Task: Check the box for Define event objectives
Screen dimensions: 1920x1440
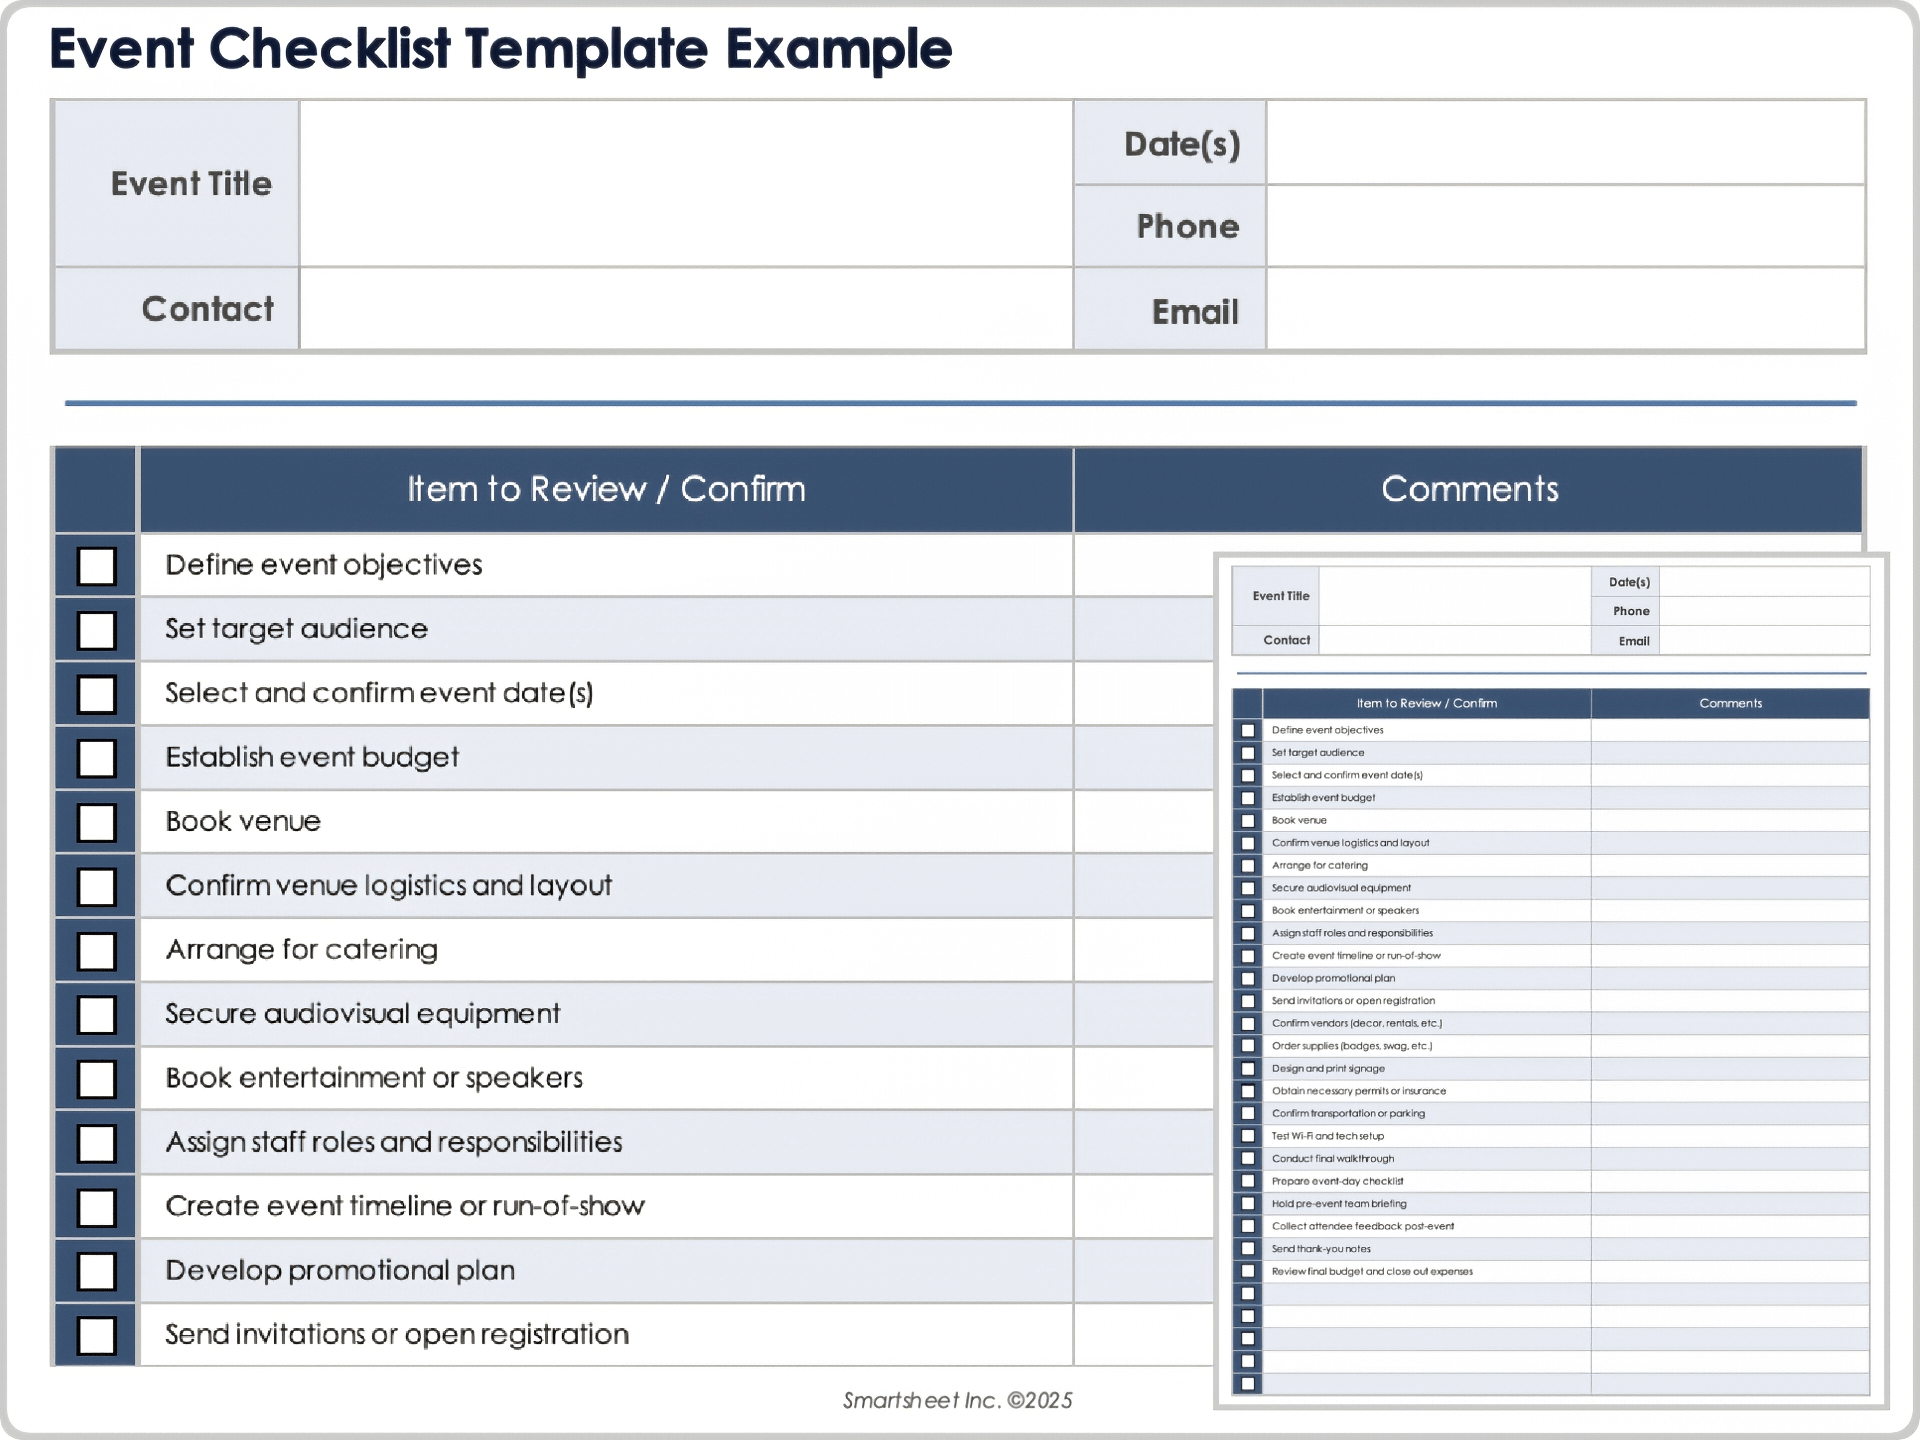Action: coord(95,565)
